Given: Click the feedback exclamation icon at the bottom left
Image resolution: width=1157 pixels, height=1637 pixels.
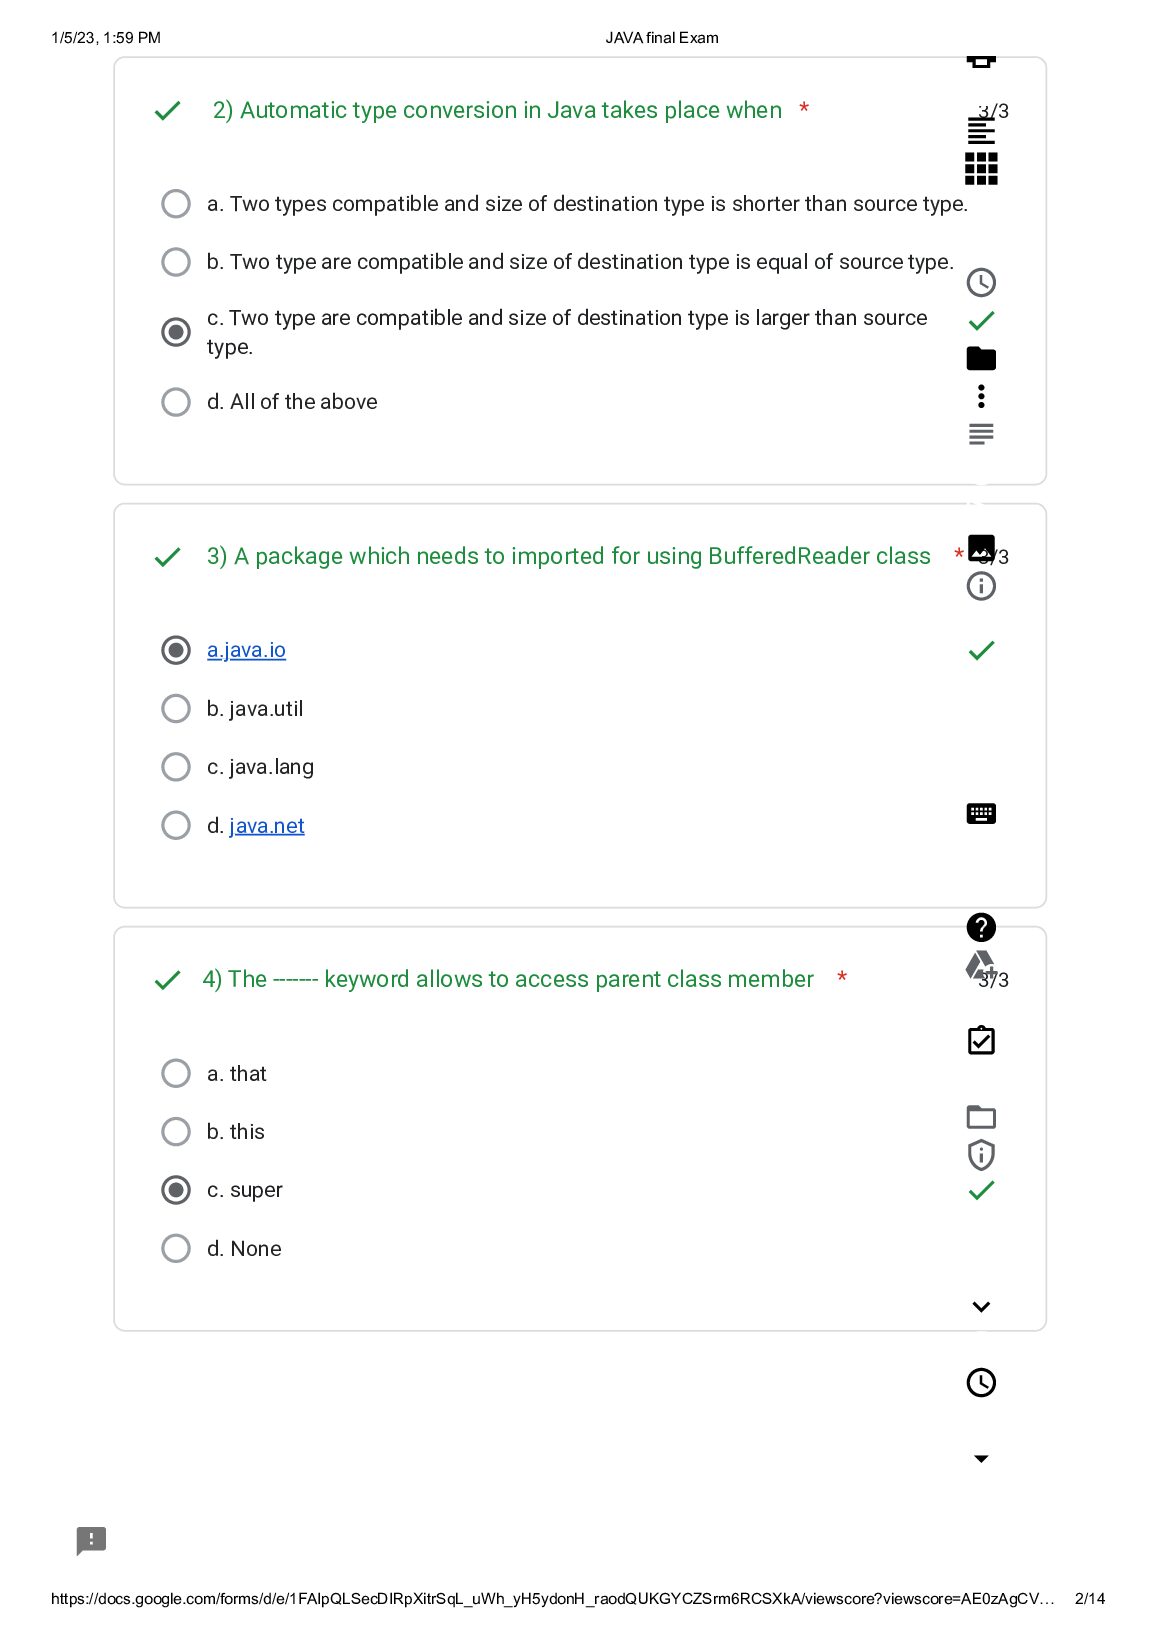Looking at the screenshot, I should point(91,1541).
